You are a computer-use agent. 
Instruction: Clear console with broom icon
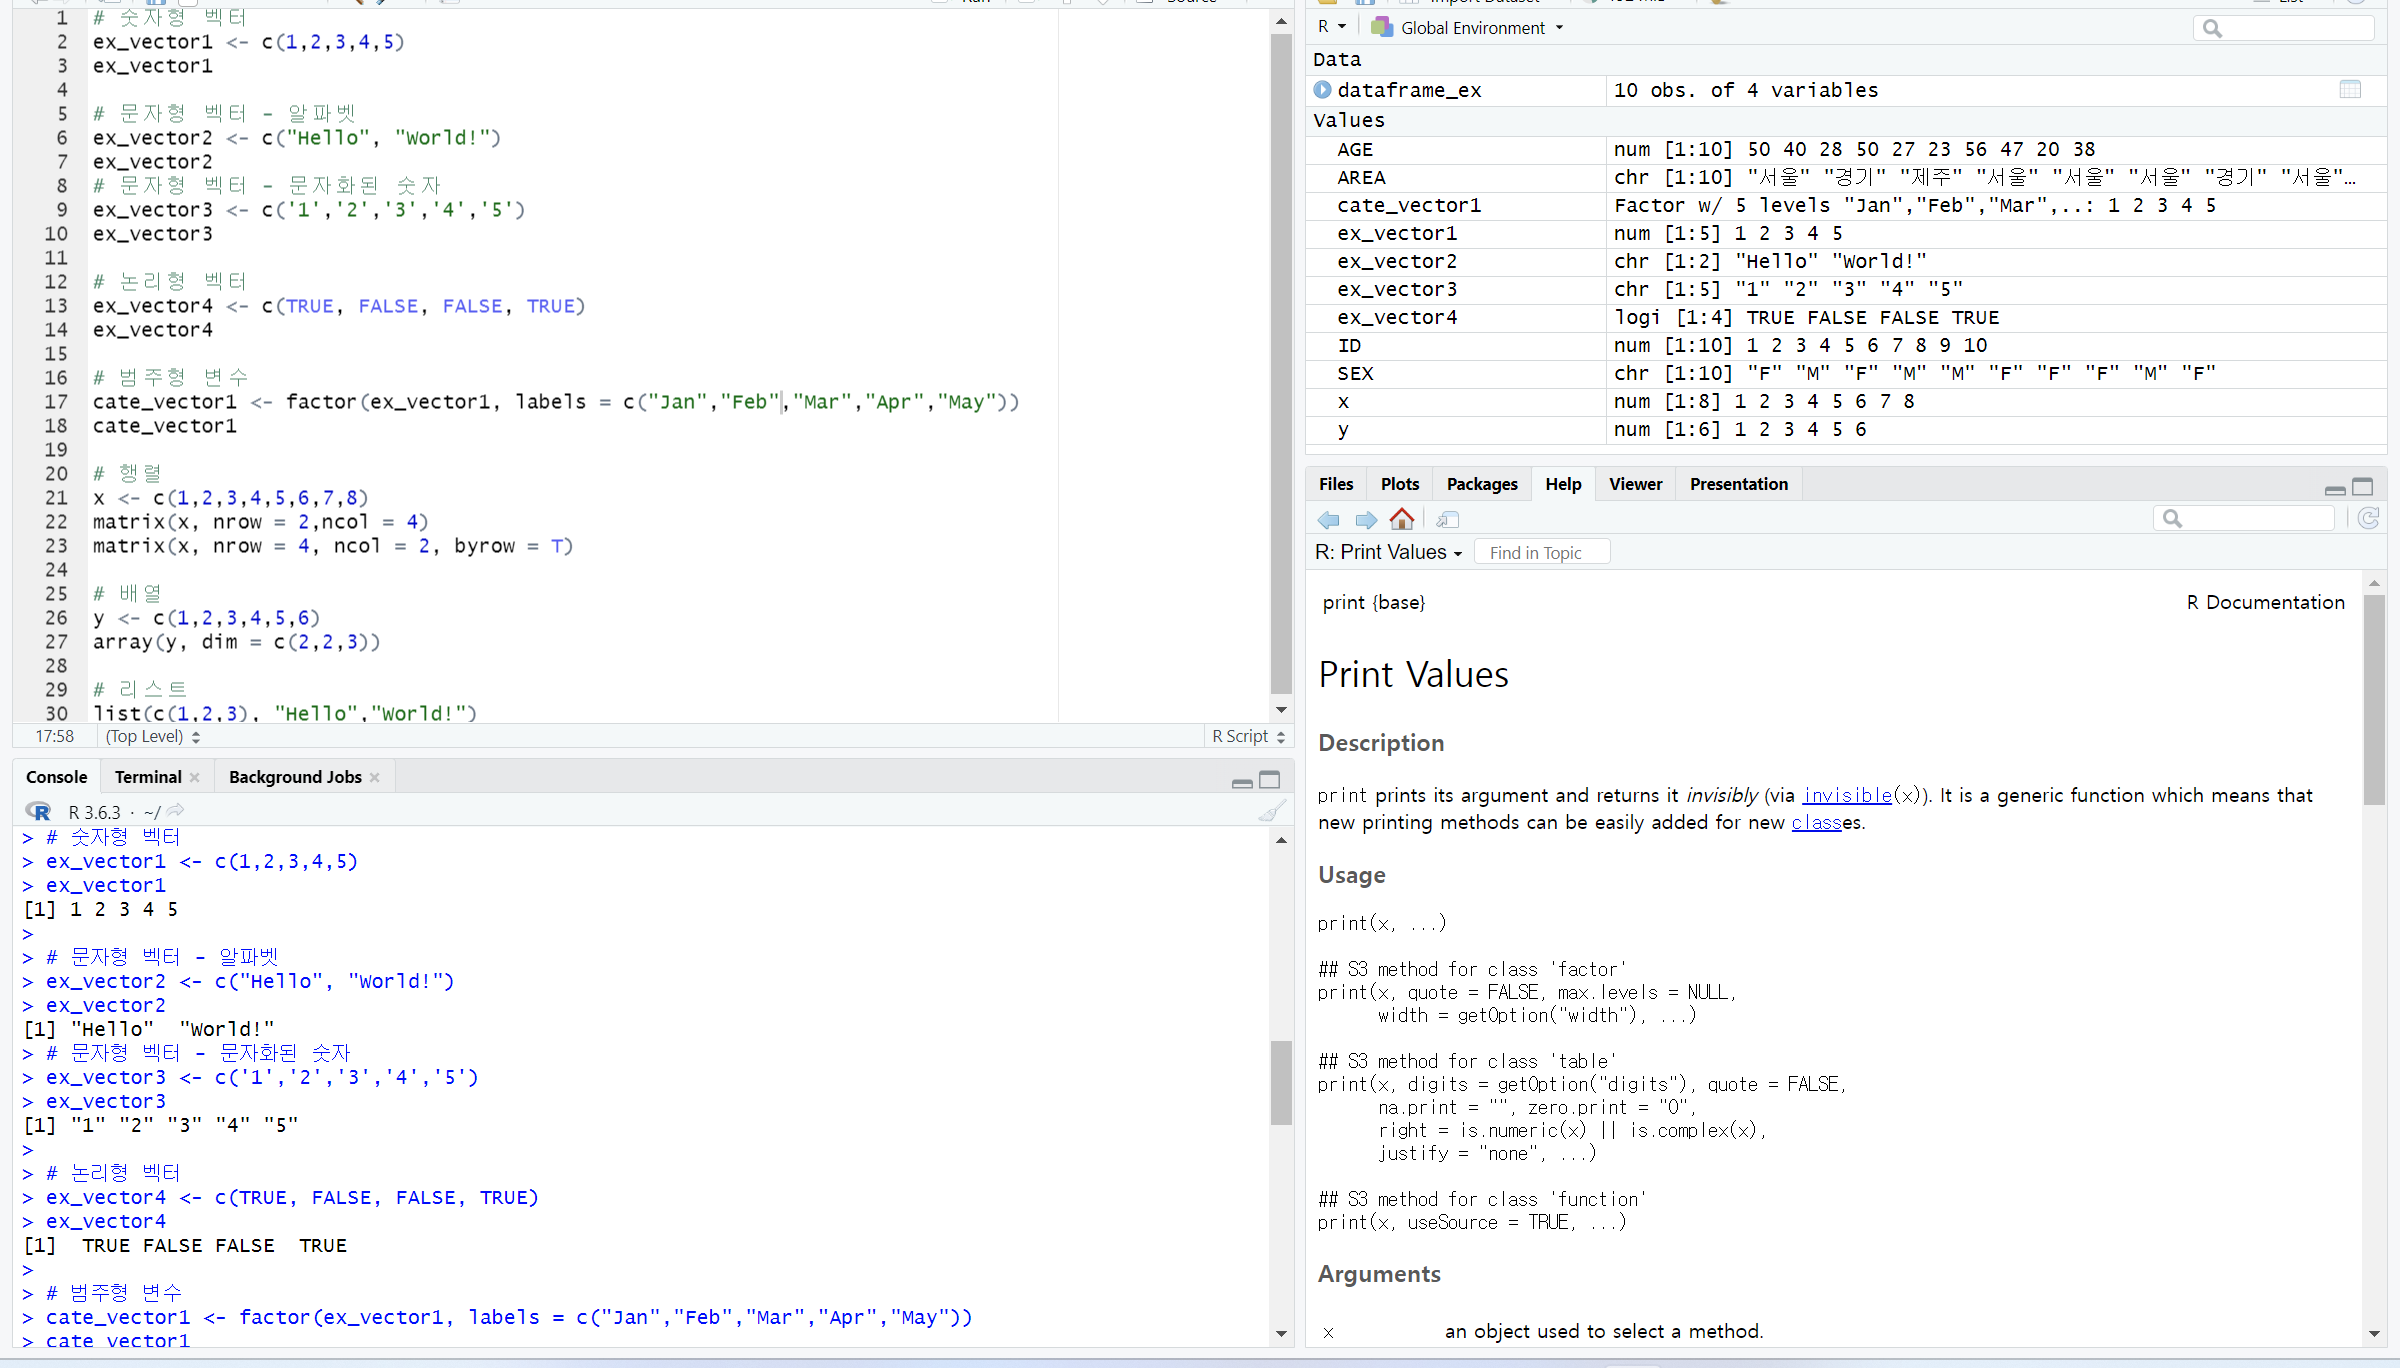1271,811
